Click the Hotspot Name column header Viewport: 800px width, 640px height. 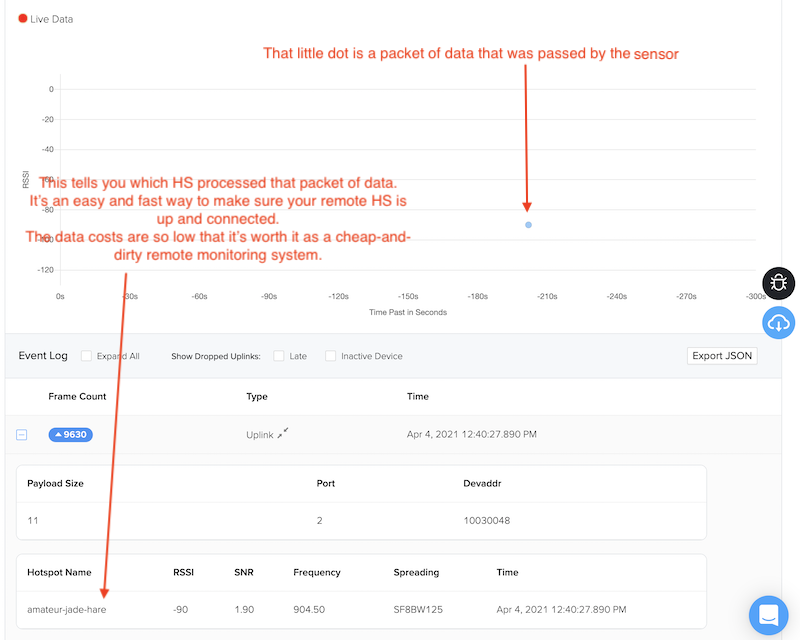click(59, 573)
